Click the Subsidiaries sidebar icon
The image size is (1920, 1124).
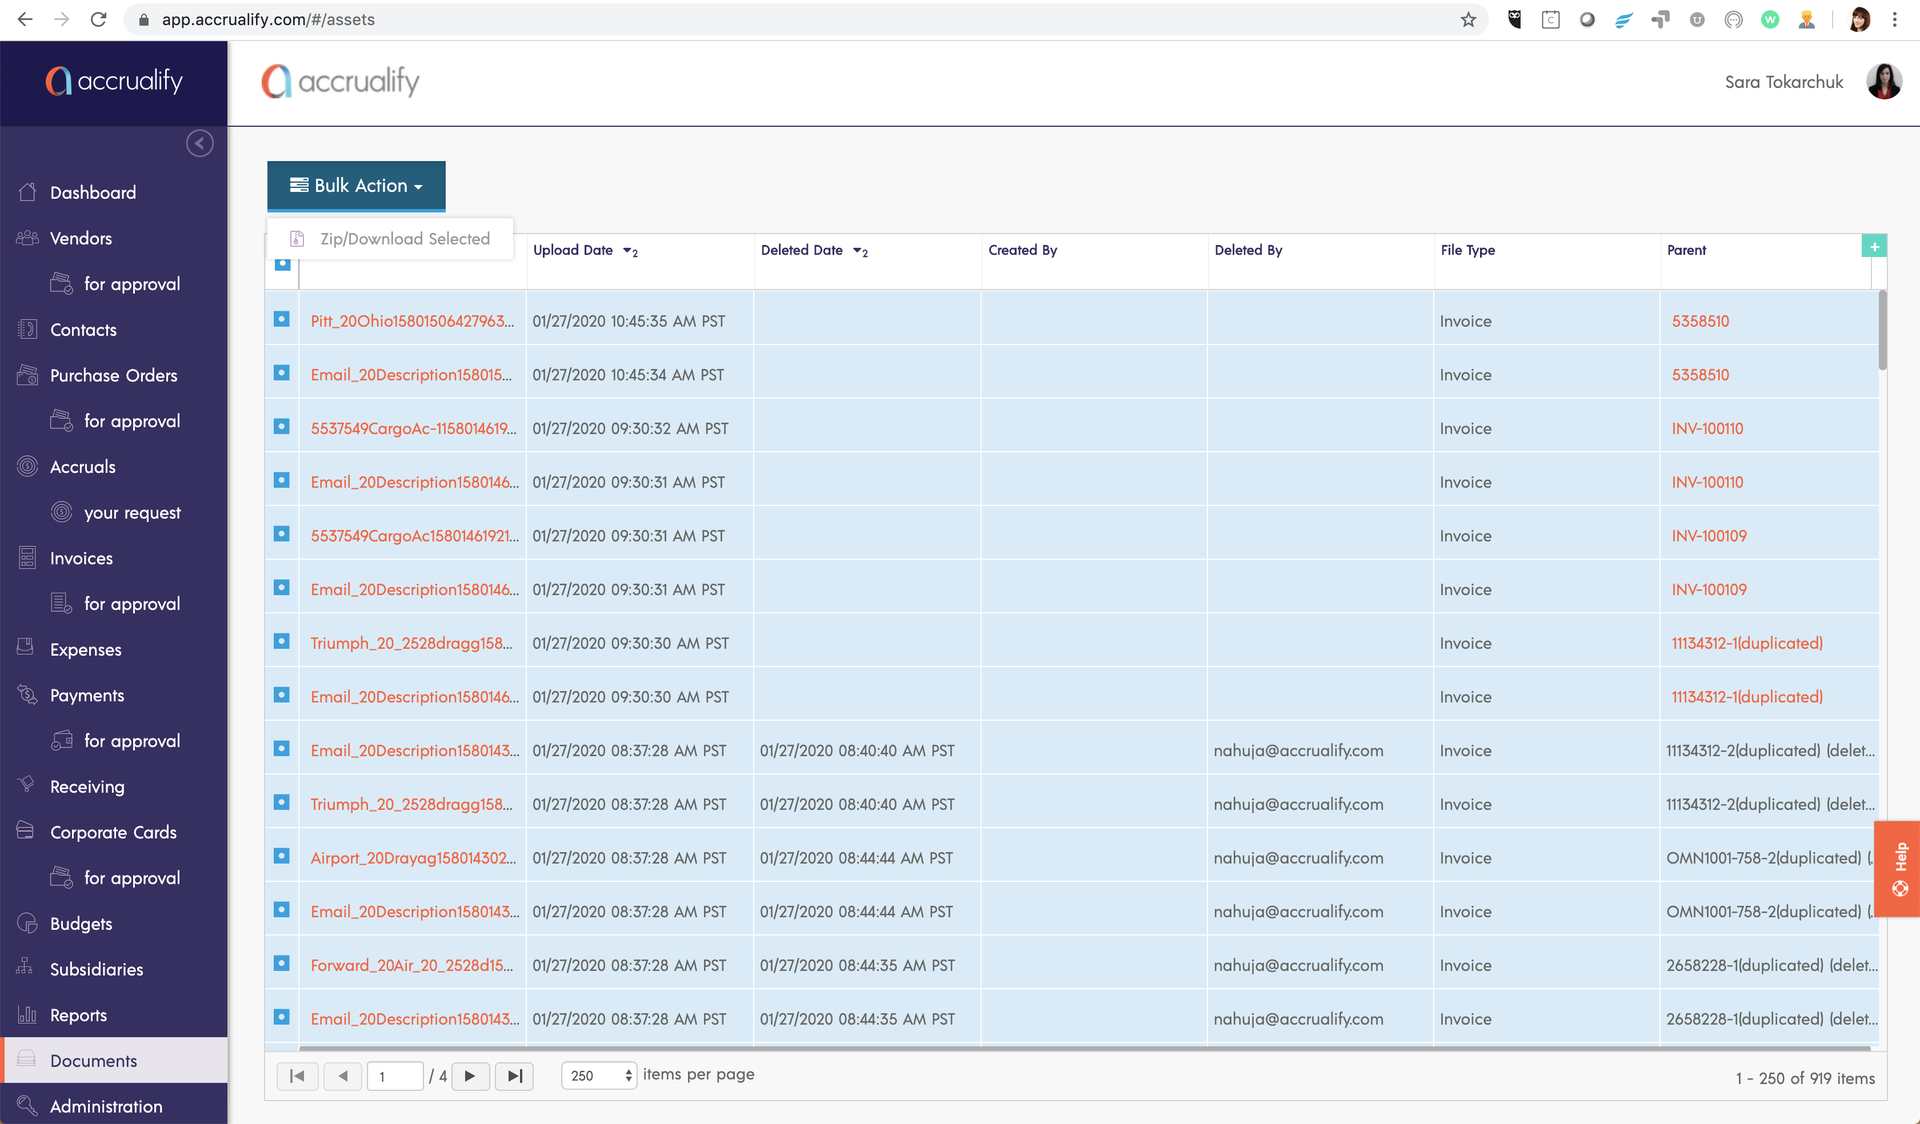[27, 969]
